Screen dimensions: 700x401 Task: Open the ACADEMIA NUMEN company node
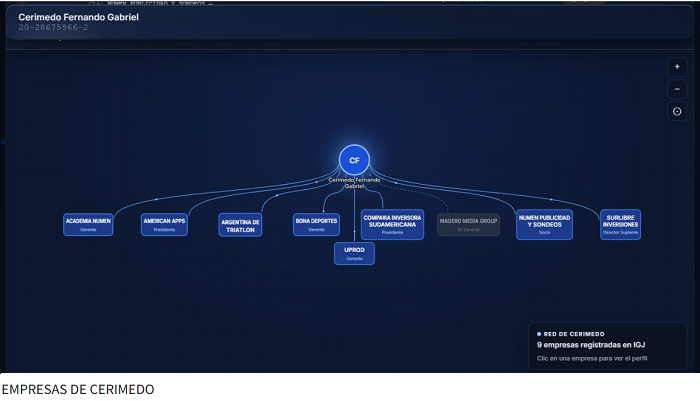point(88,224)
